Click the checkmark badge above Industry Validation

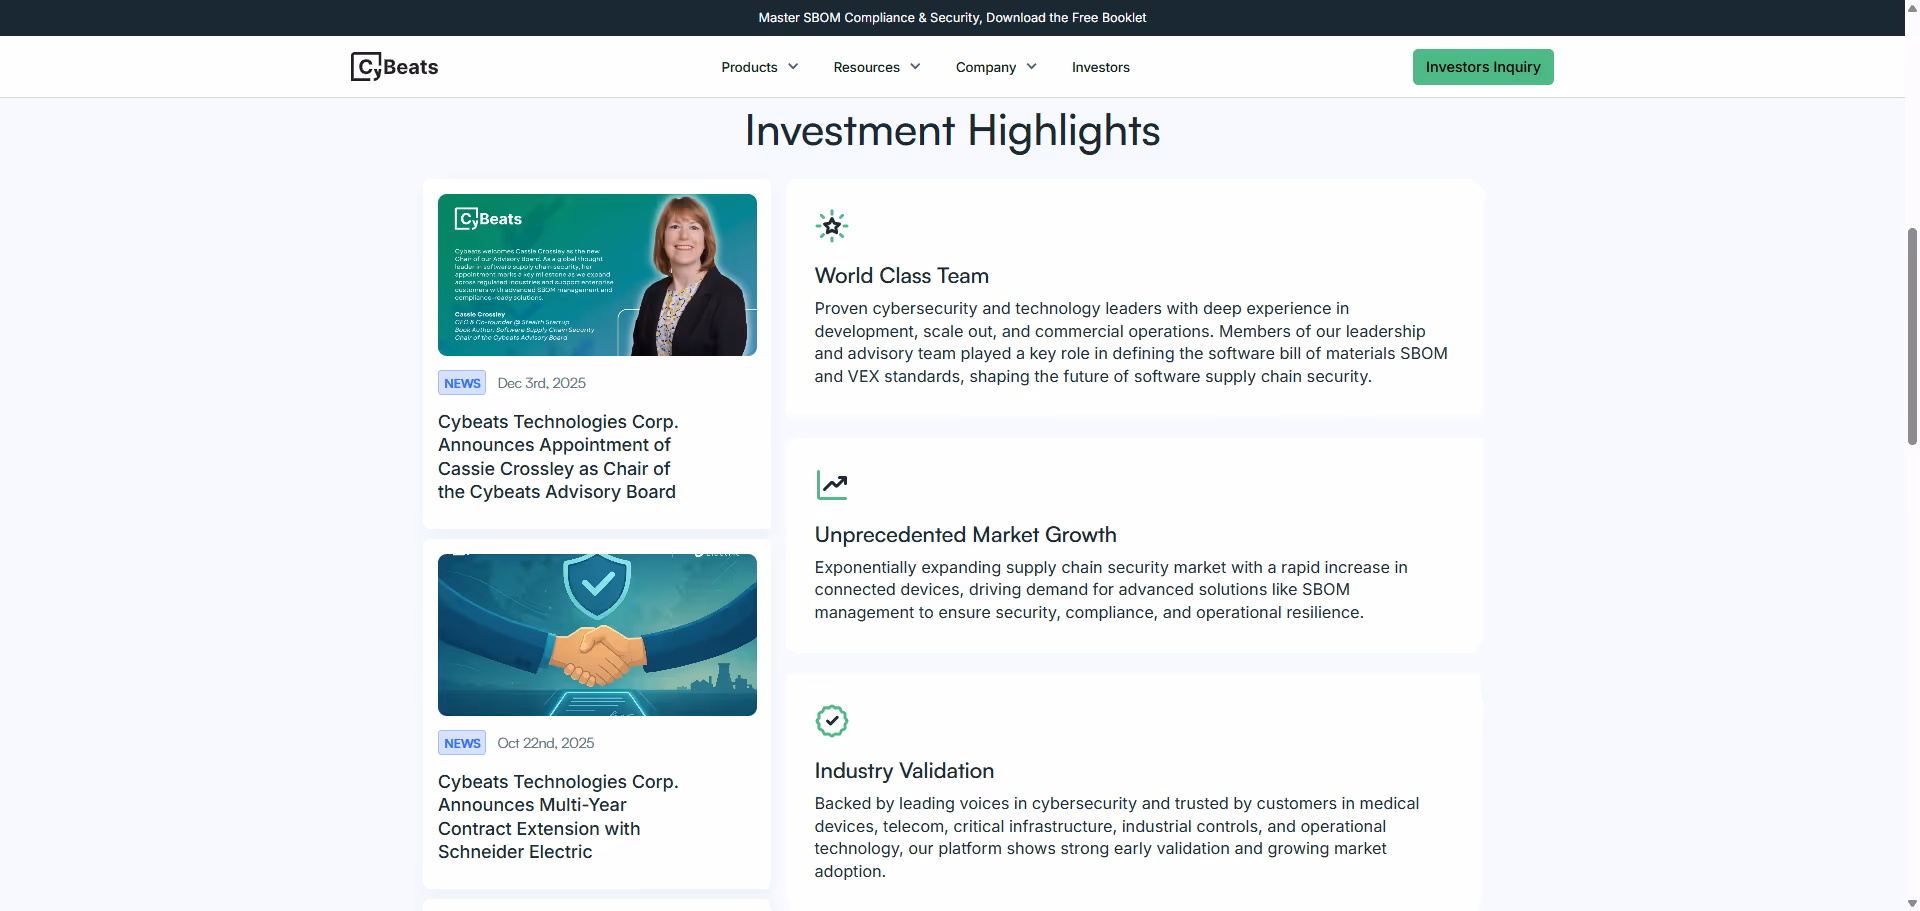coord(832,721)
